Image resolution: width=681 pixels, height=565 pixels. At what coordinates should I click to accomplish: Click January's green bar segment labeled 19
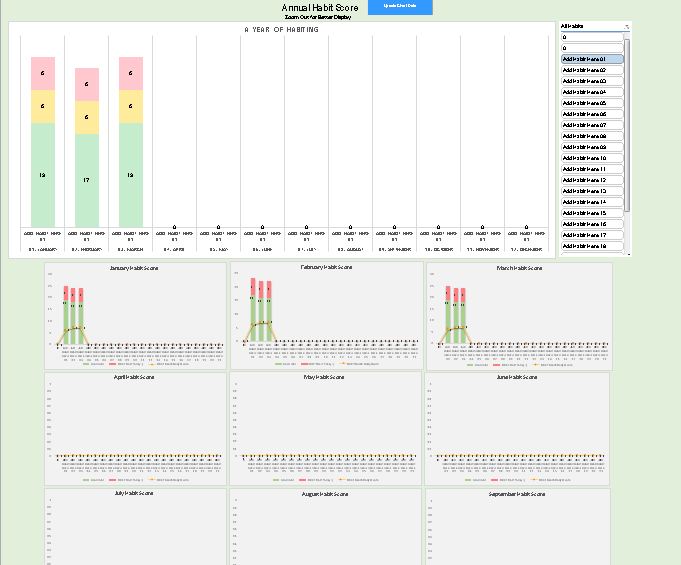pyautogui.click(x=43, y=175)
